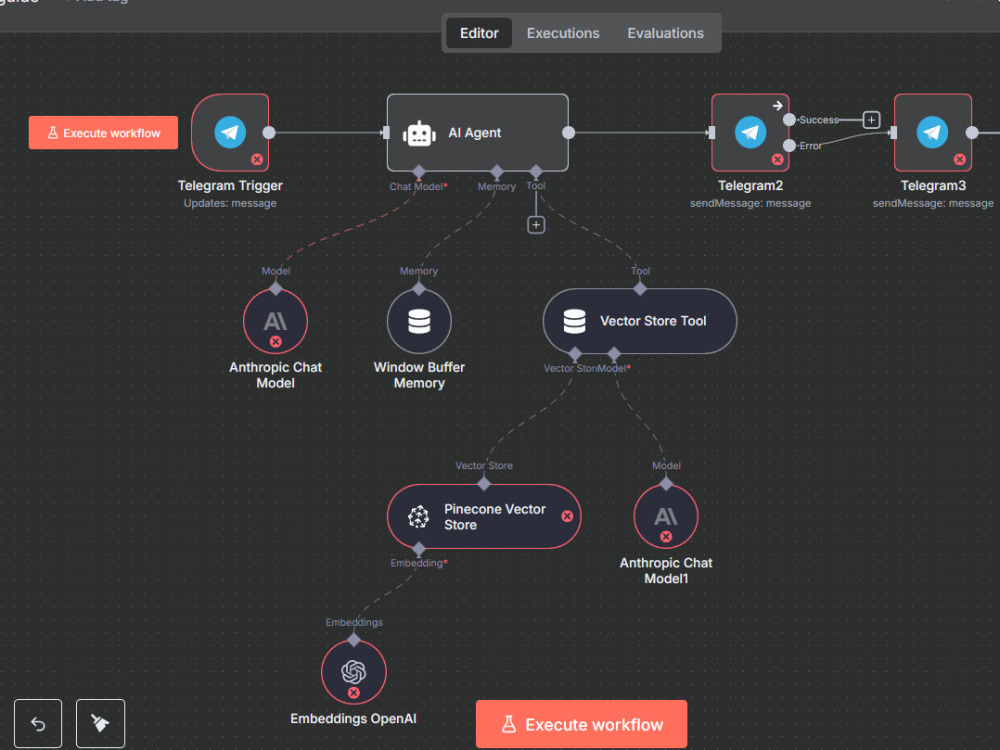Select the Editor tab

pos(479,33)
